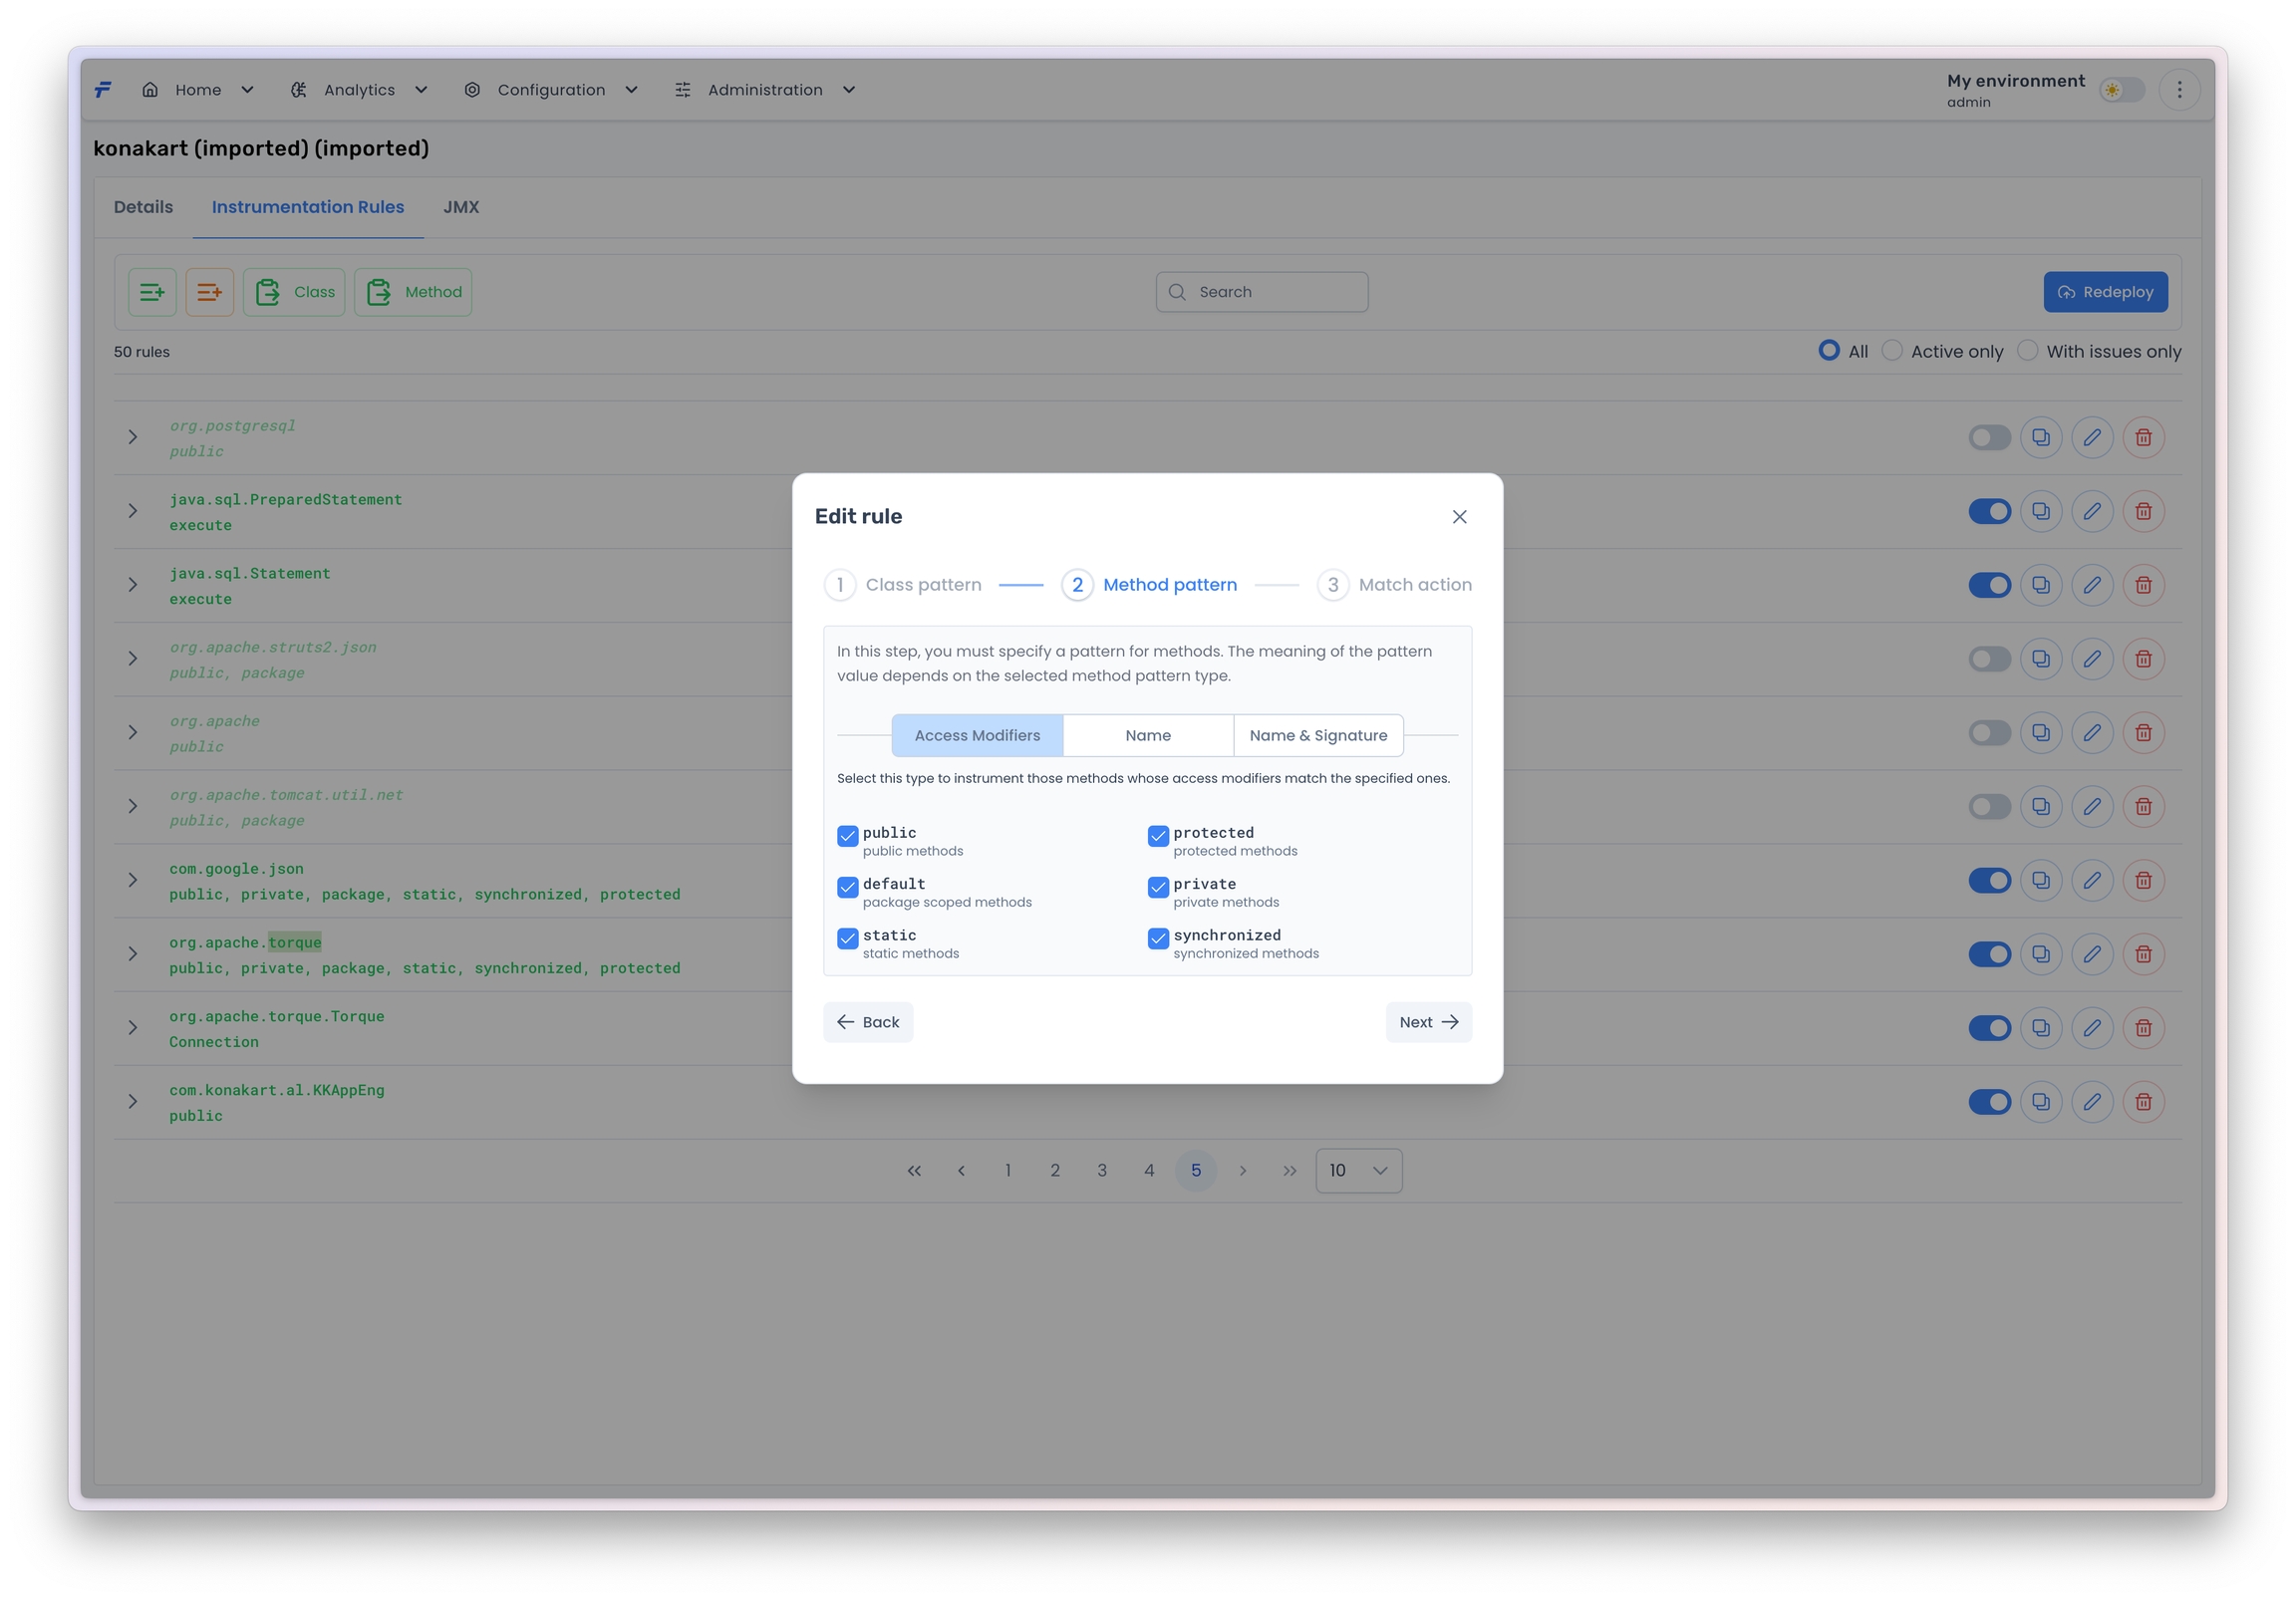Viewport: 2296px width, 1601px height.
Task: Click the orange add rule icon
Action: point(209,292)
